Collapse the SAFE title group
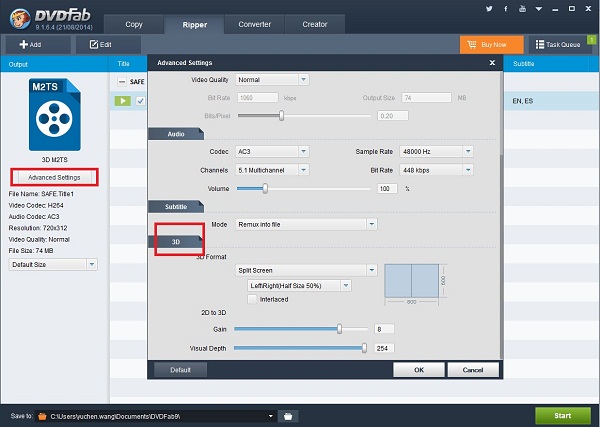Screen dimensions: 600x427 pos(122,81)
